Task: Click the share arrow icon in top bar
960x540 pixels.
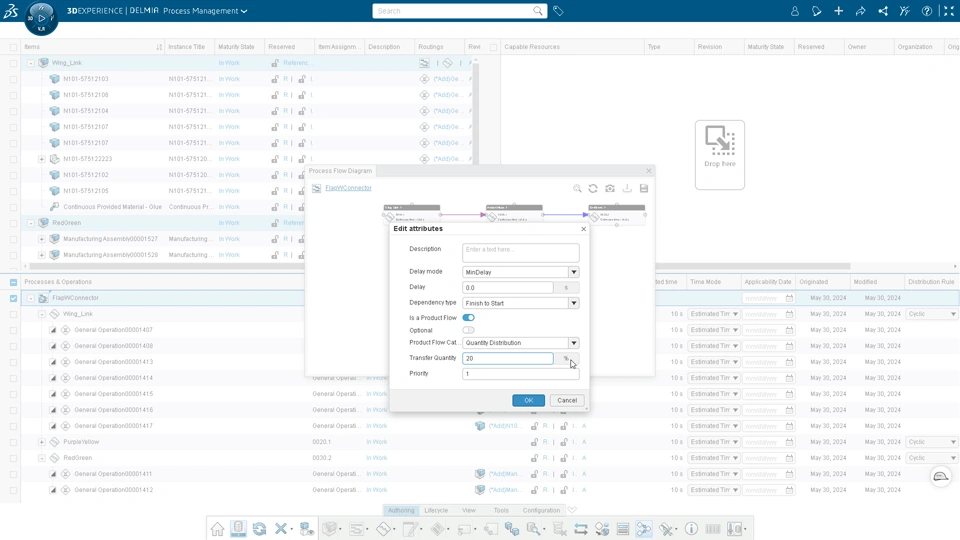Action: [860, 11]
